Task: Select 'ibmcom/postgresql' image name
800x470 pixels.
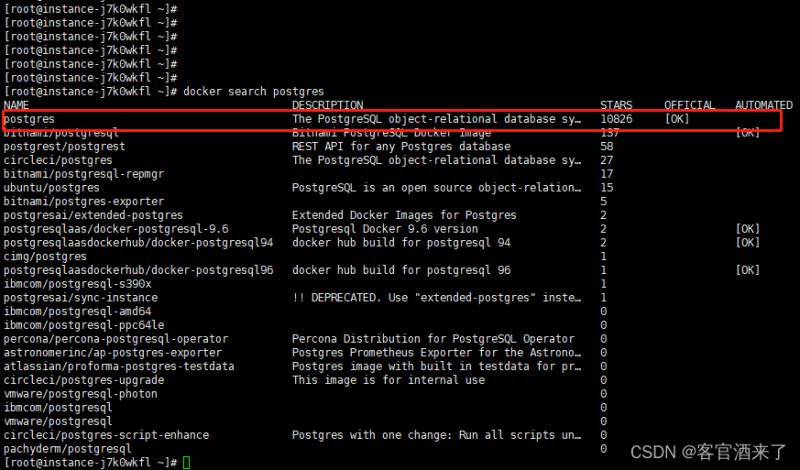Action: tap(58, 409)
